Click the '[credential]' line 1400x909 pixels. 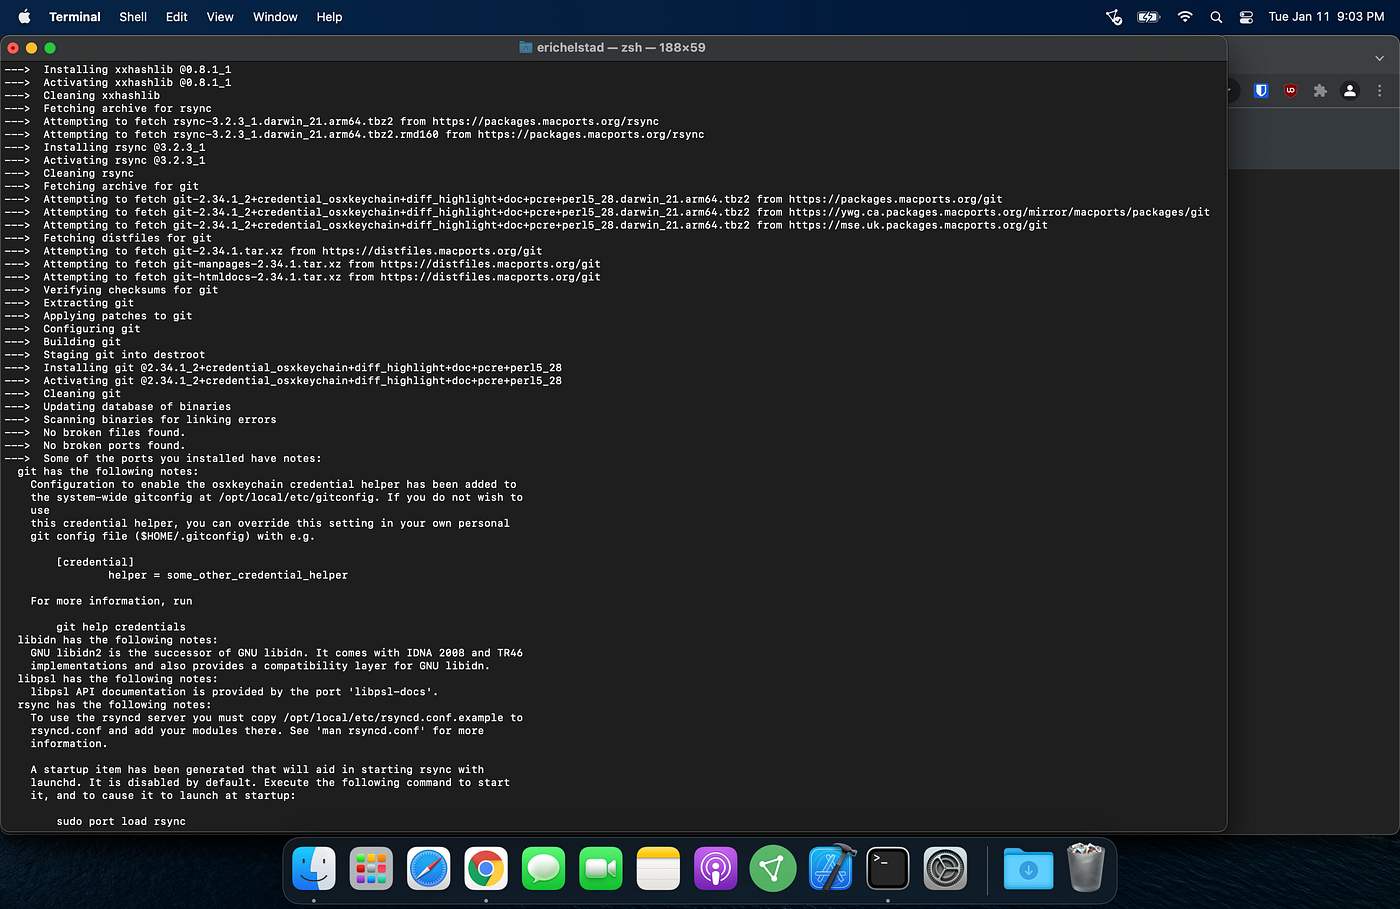(x=95, y=562)
